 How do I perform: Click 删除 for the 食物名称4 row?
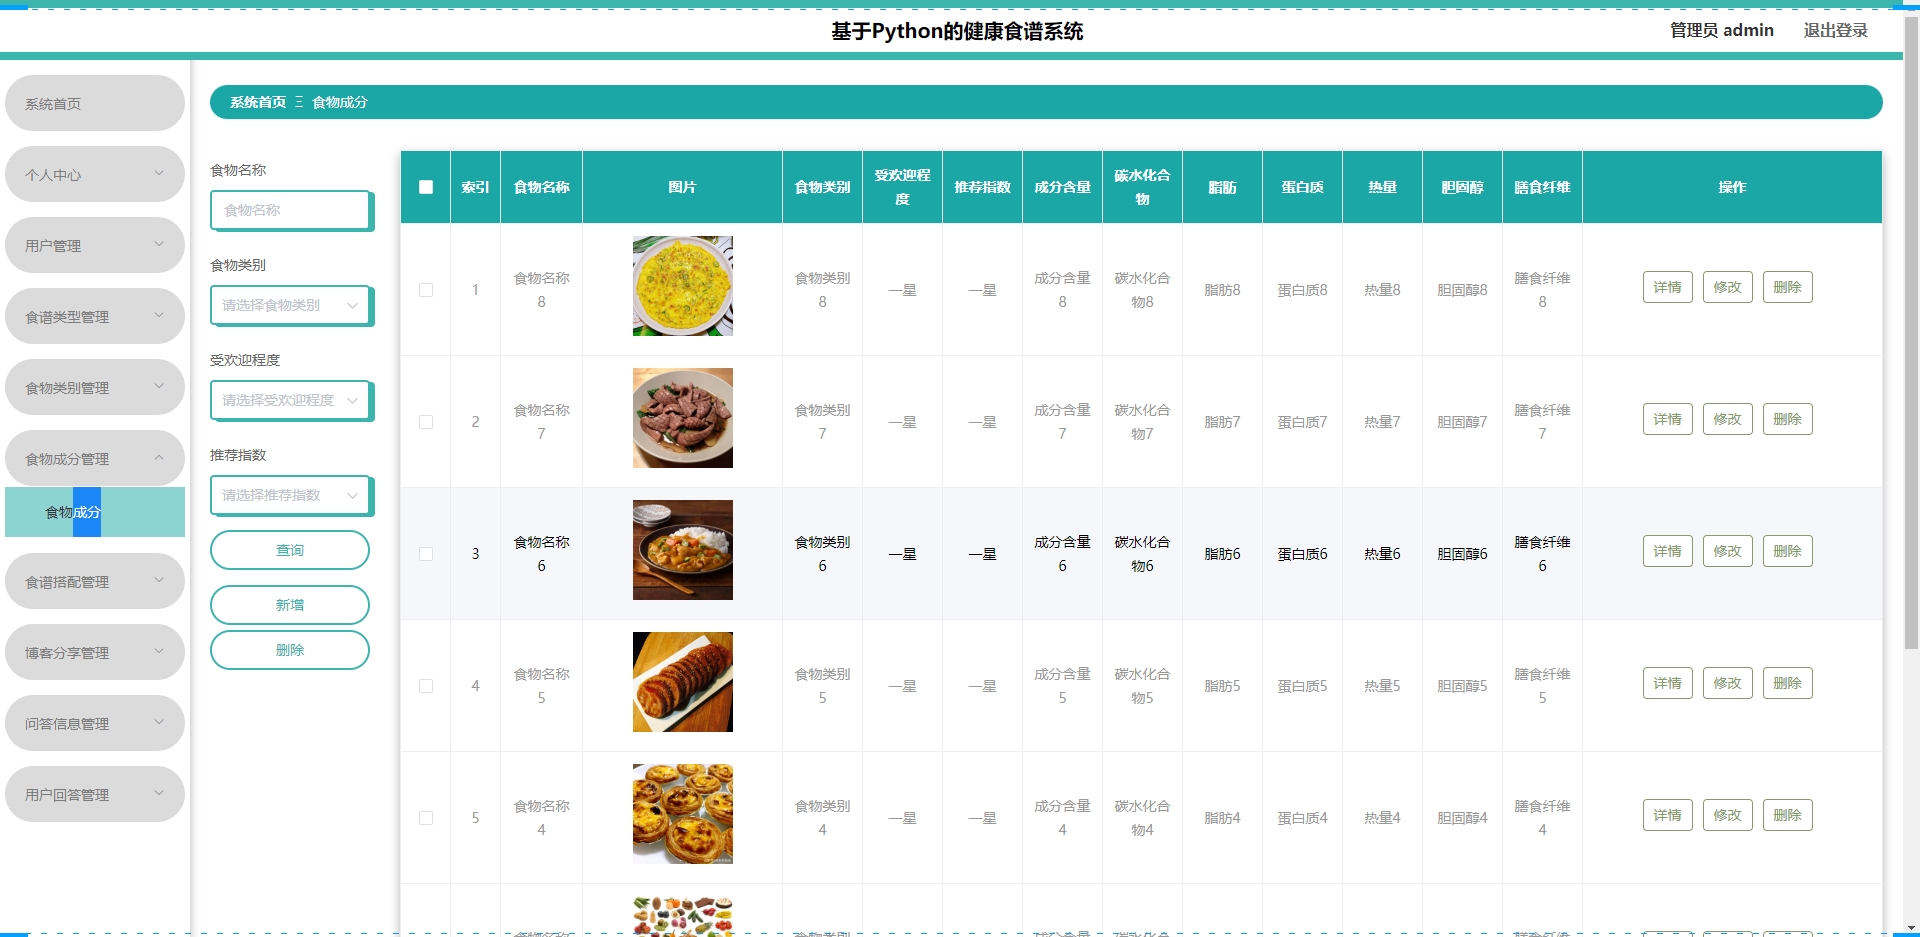click(1788, 815)
